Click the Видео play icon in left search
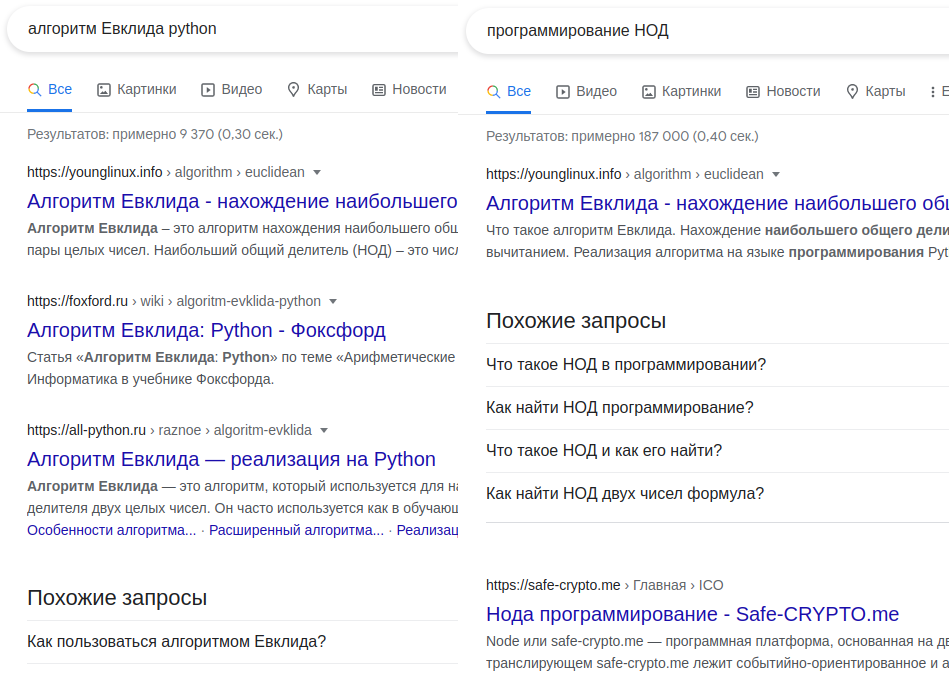The width and height of the screenshot is (949, 673). [x=208, y=90]
